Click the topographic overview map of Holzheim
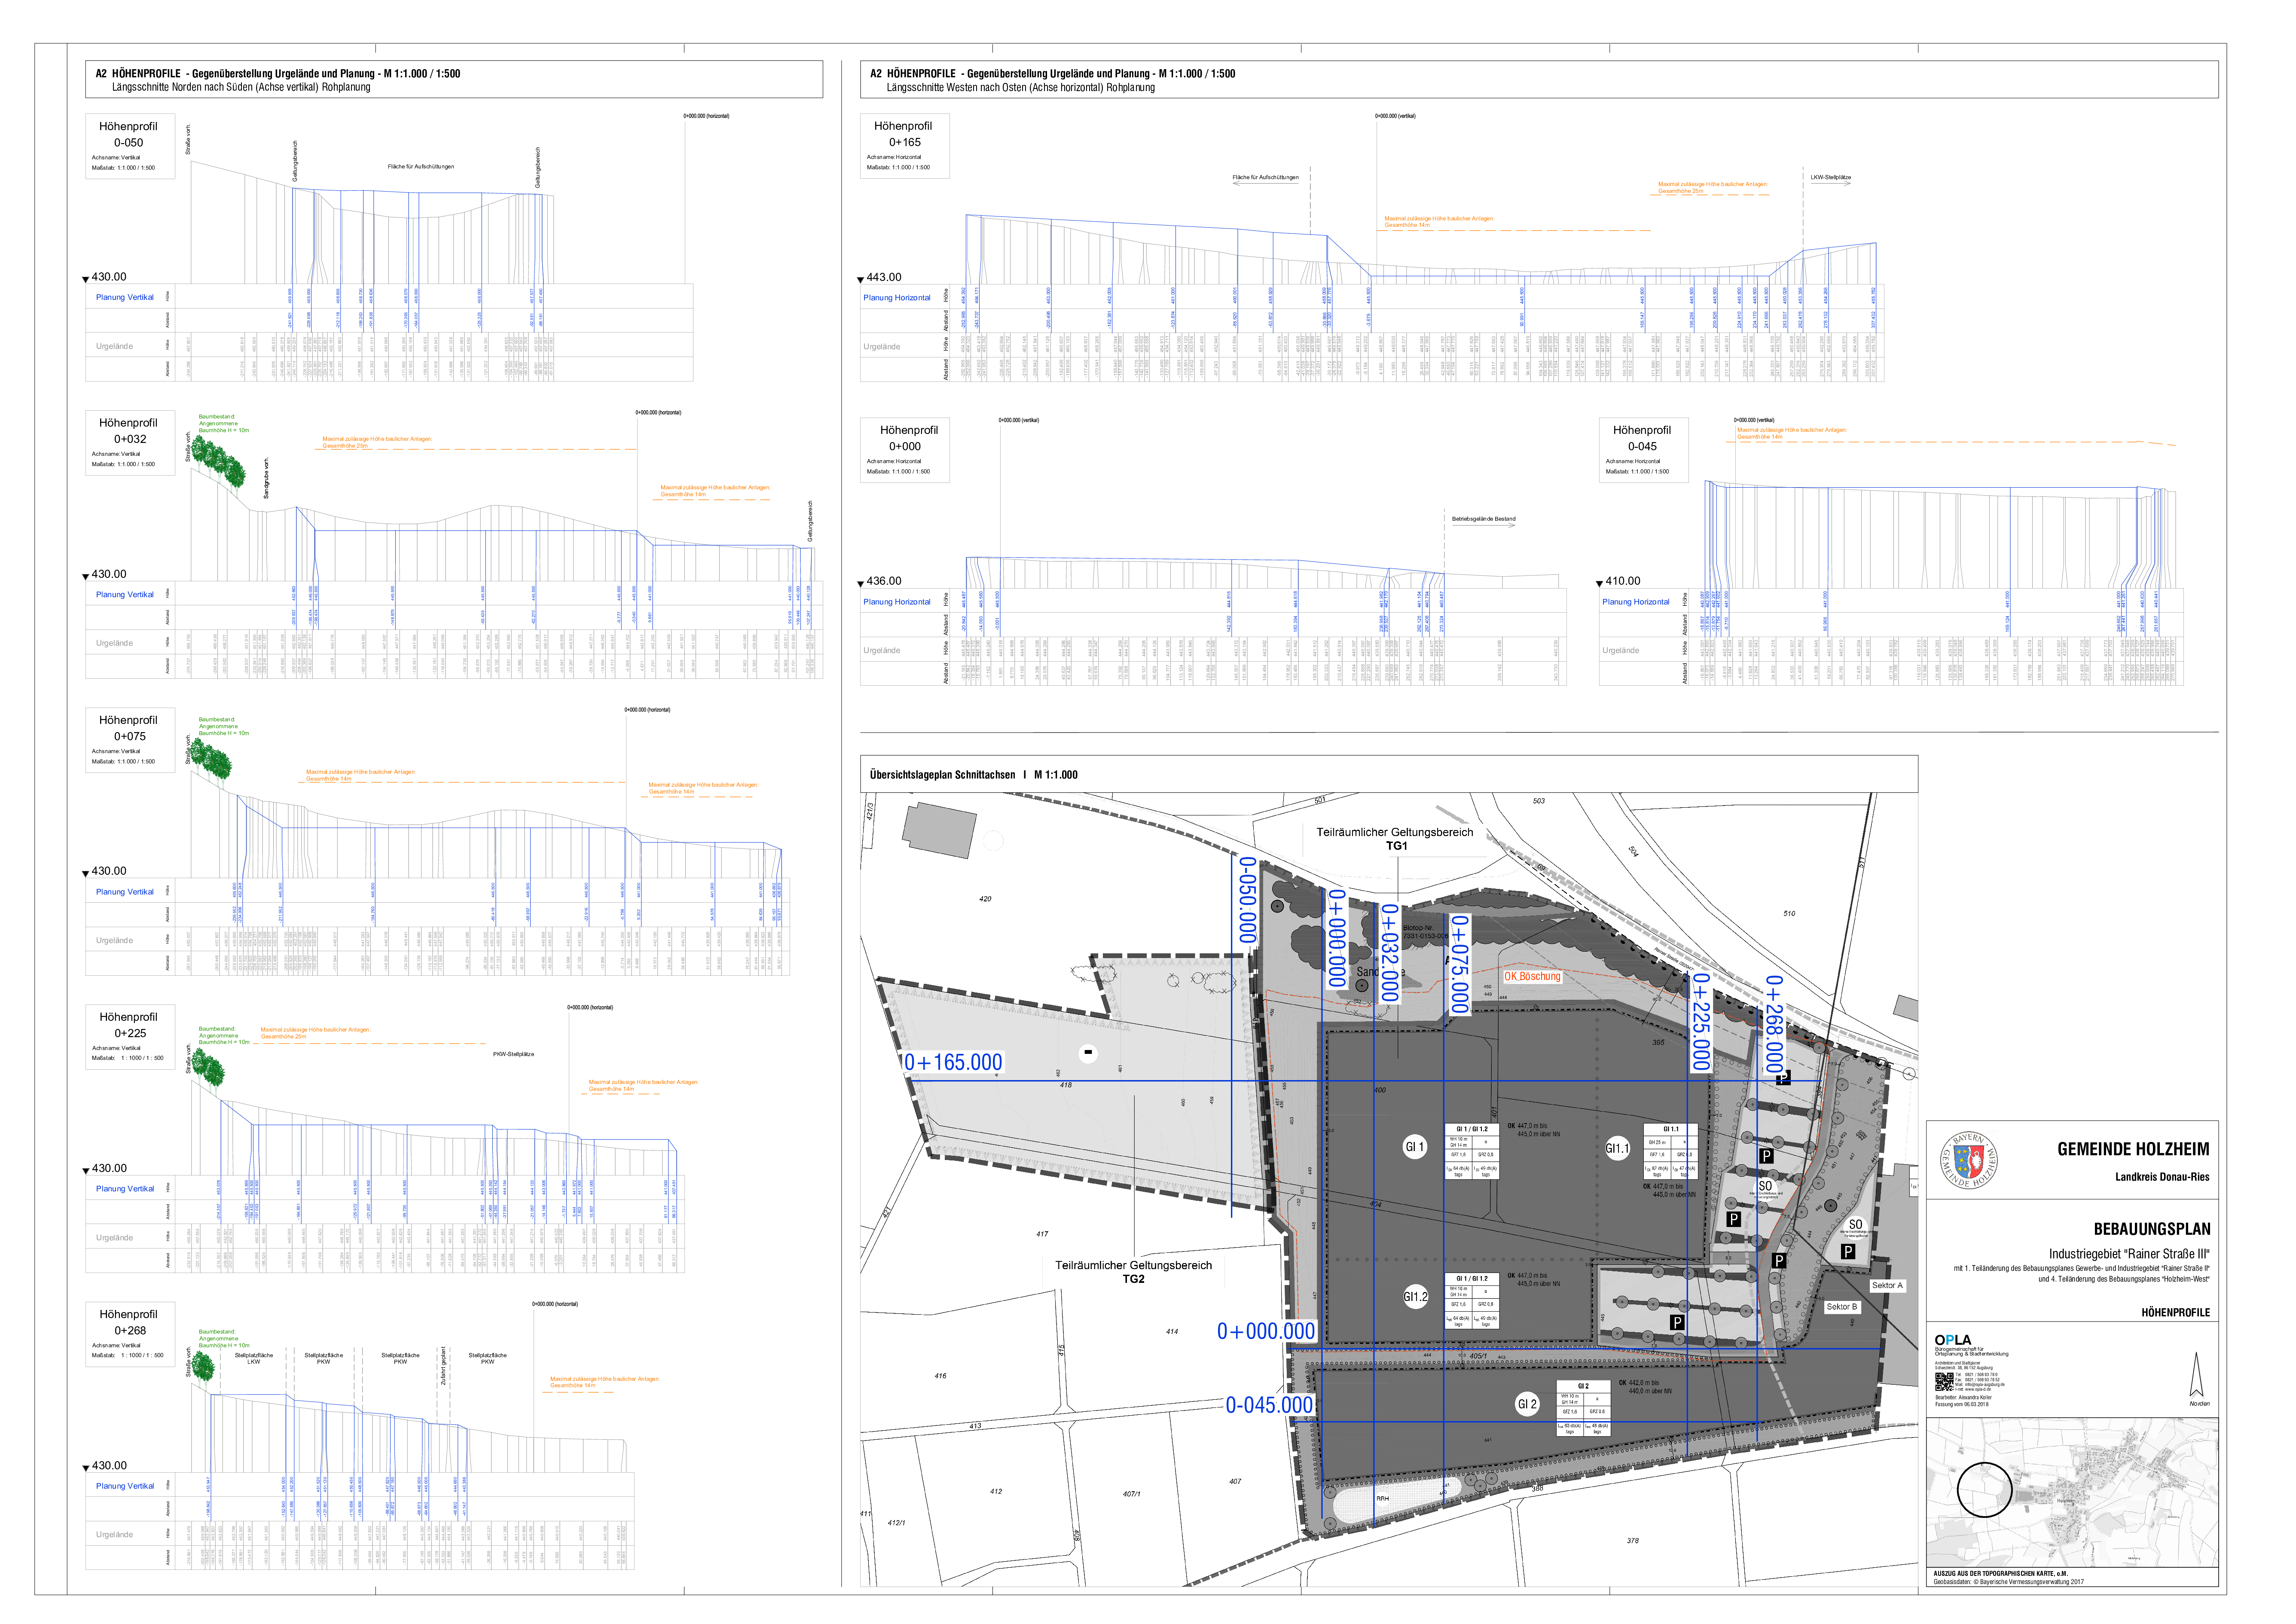Viewport: 2296px width, 1624px height. click(x=2072, y=1492)
